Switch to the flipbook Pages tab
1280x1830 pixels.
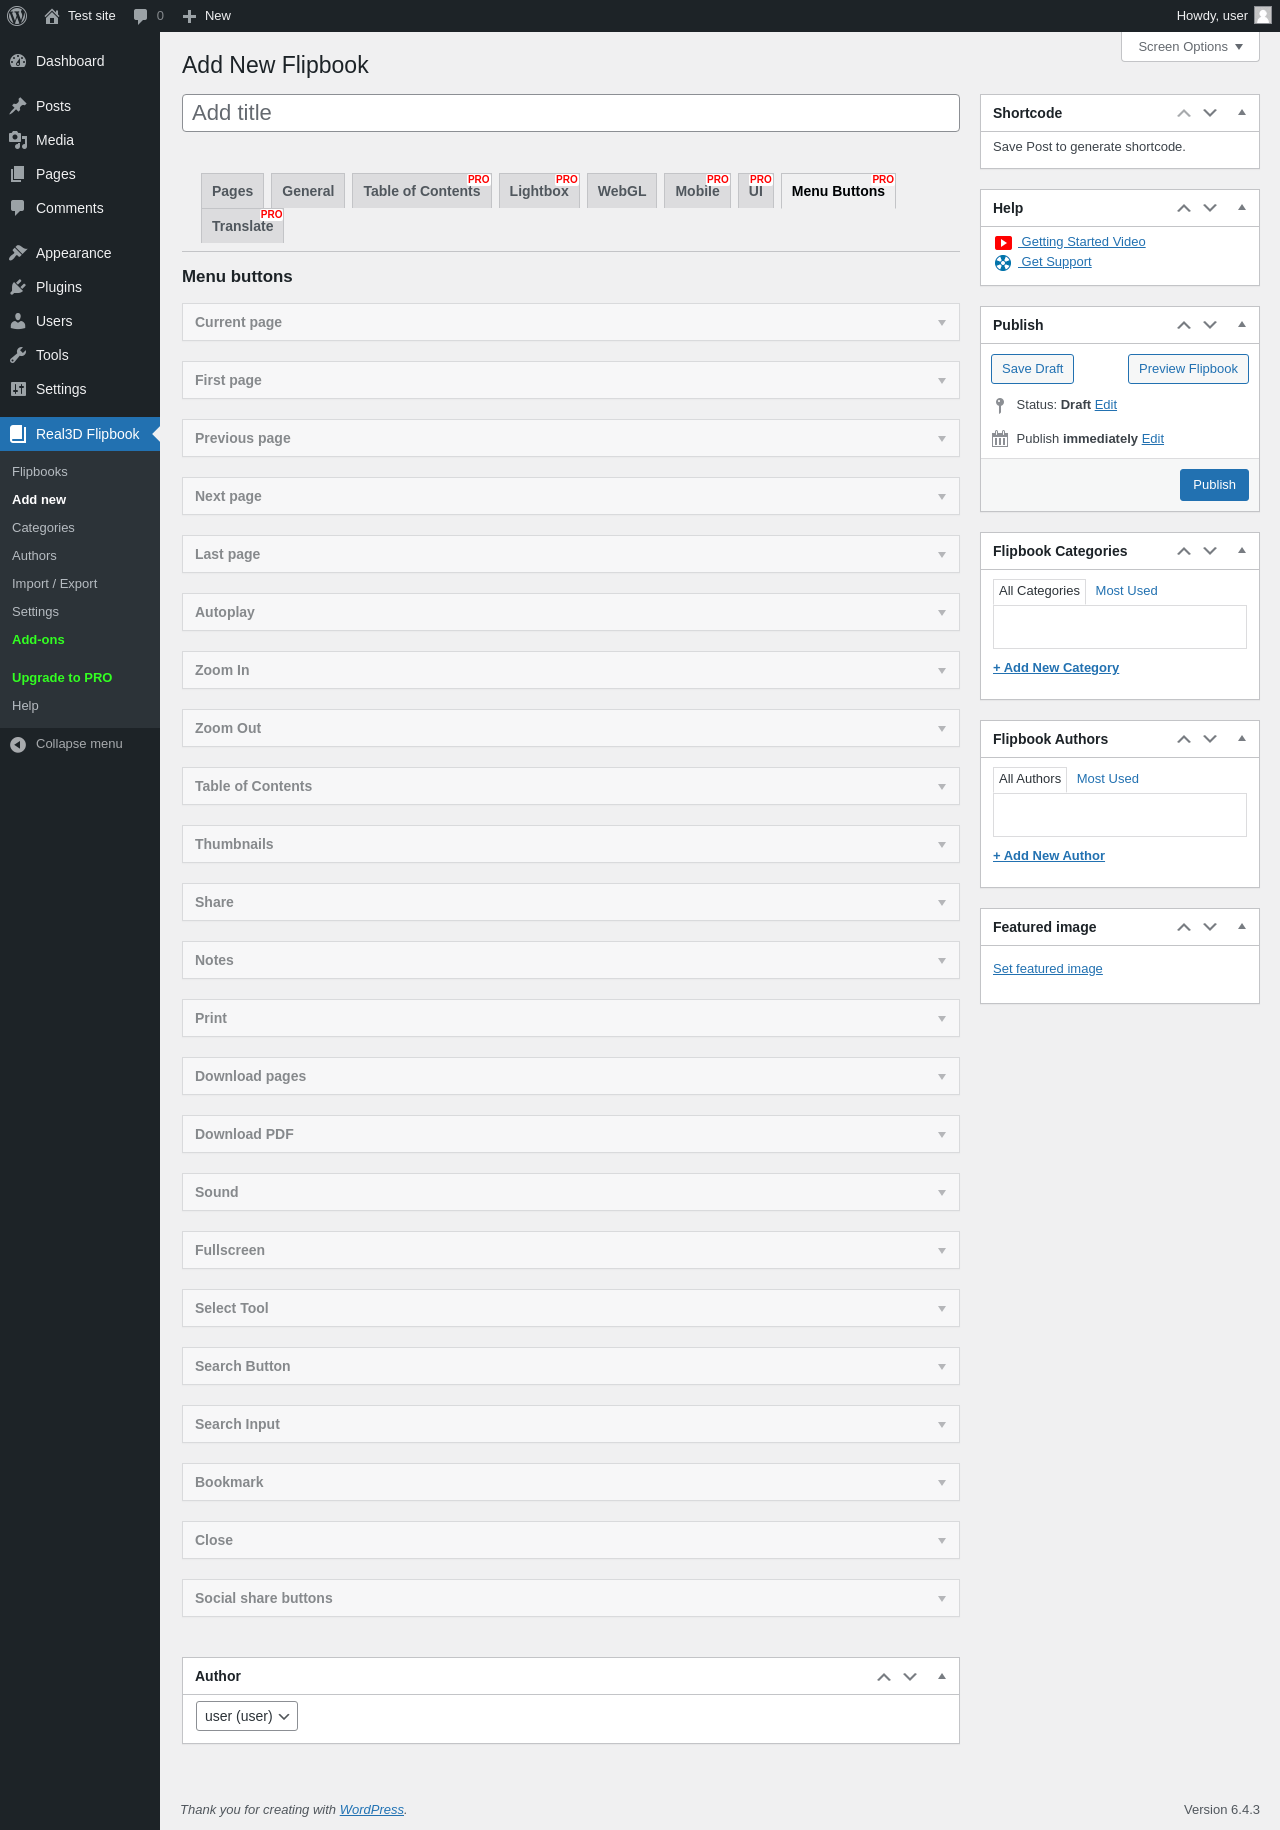click(x=233, y=191)
